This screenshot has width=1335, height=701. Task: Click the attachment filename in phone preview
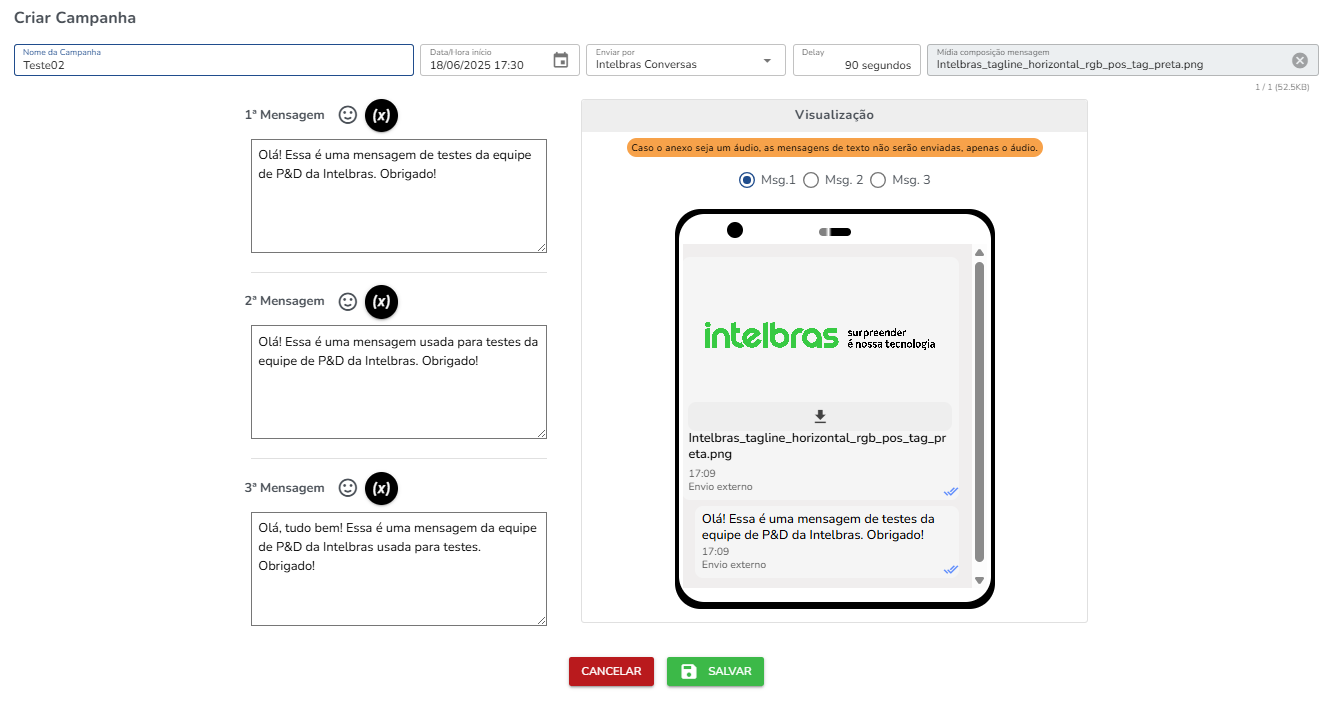coord(818,446)
